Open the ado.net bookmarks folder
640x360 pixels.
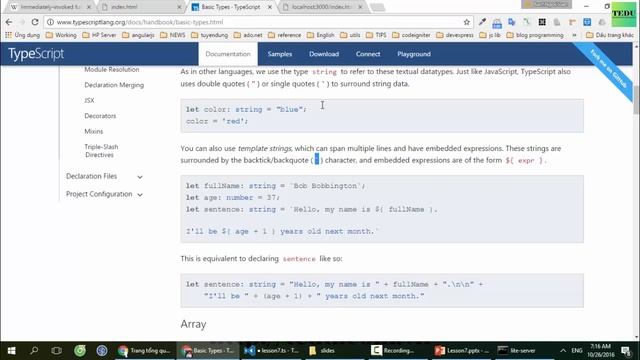click(x=248, y=35)
